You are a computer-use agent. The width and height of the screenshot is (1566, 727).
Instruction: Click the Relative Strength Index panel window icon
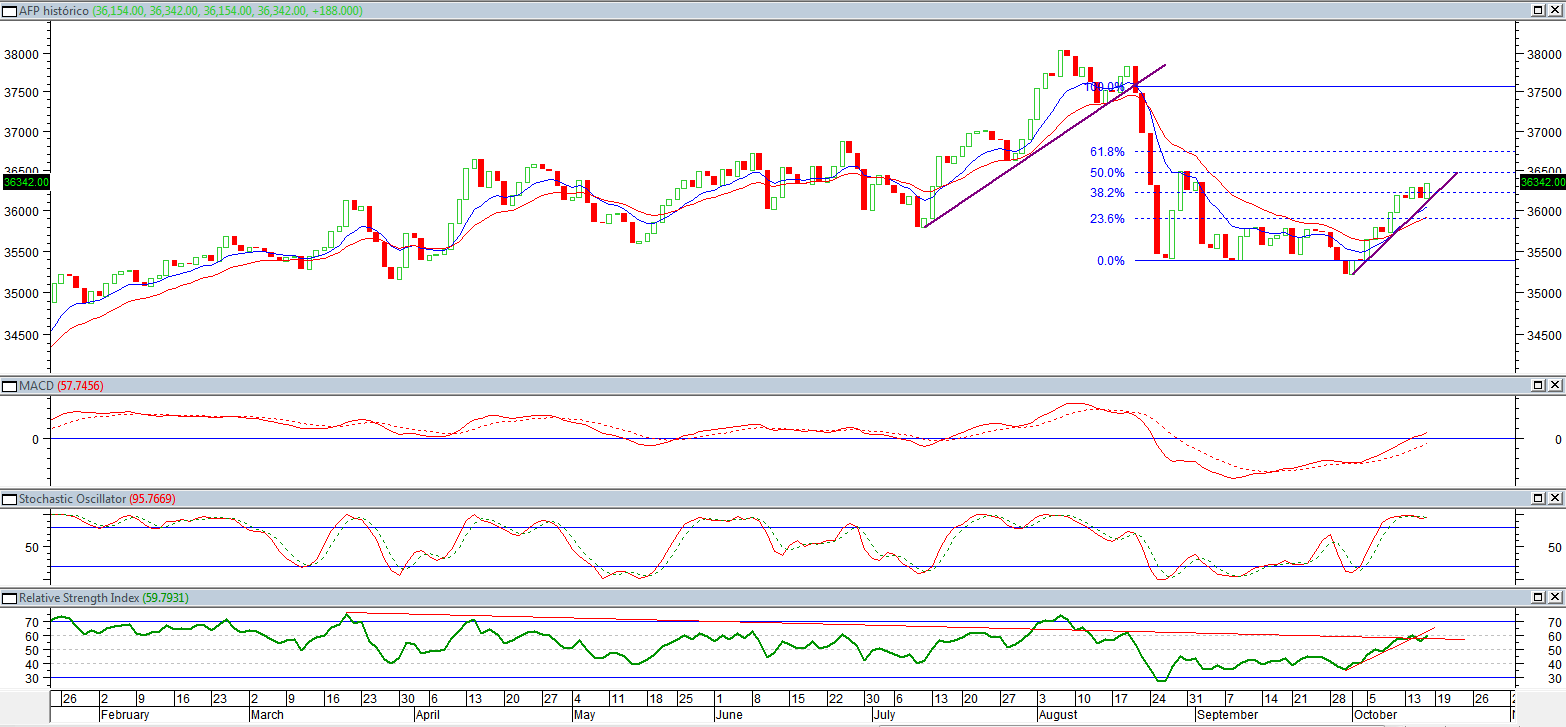point(9,598)
